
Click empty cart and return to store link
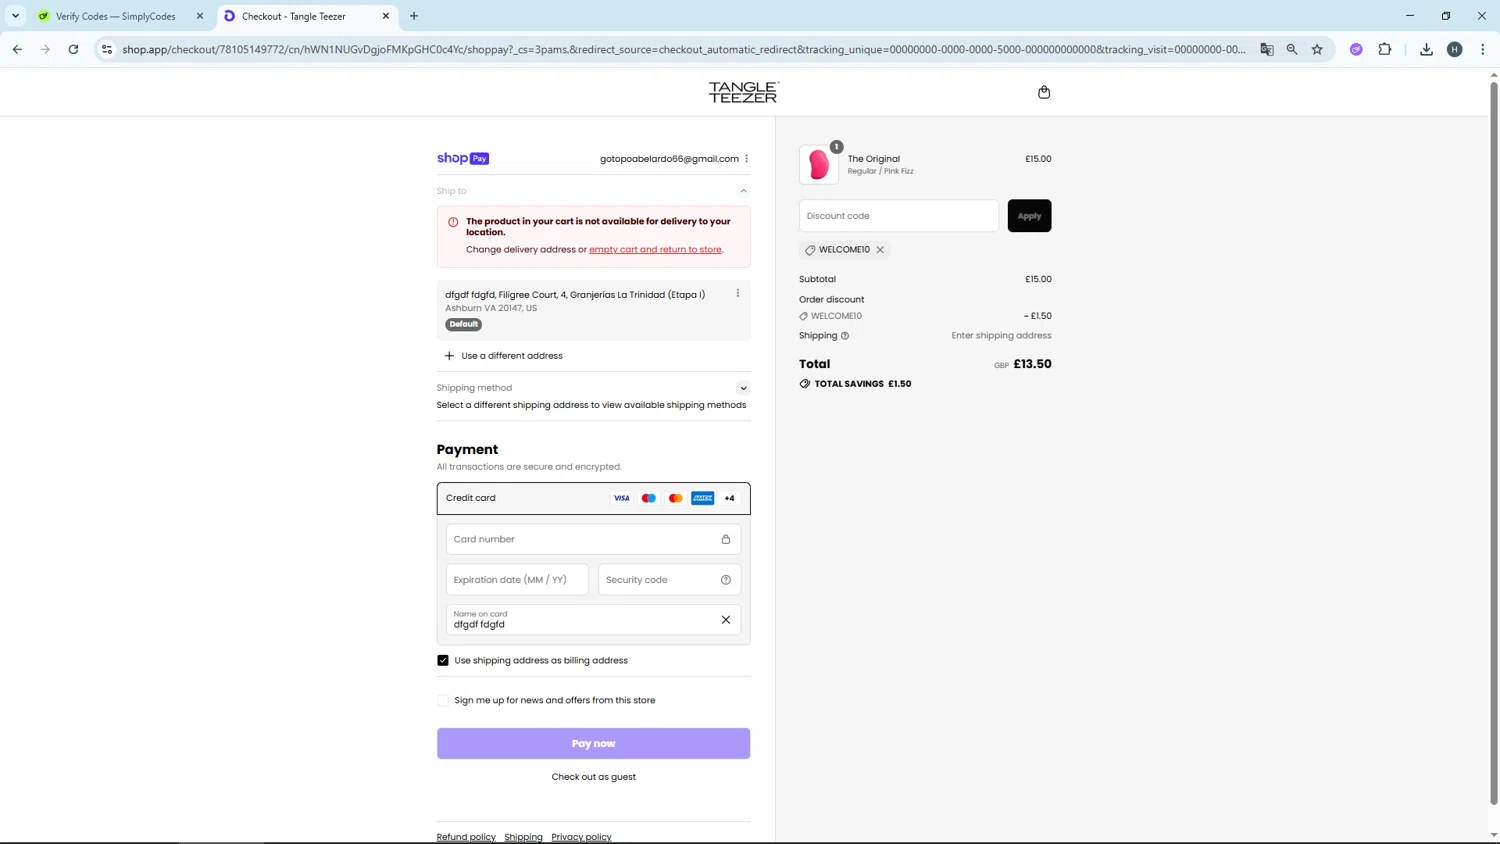[x=655, y=250]
